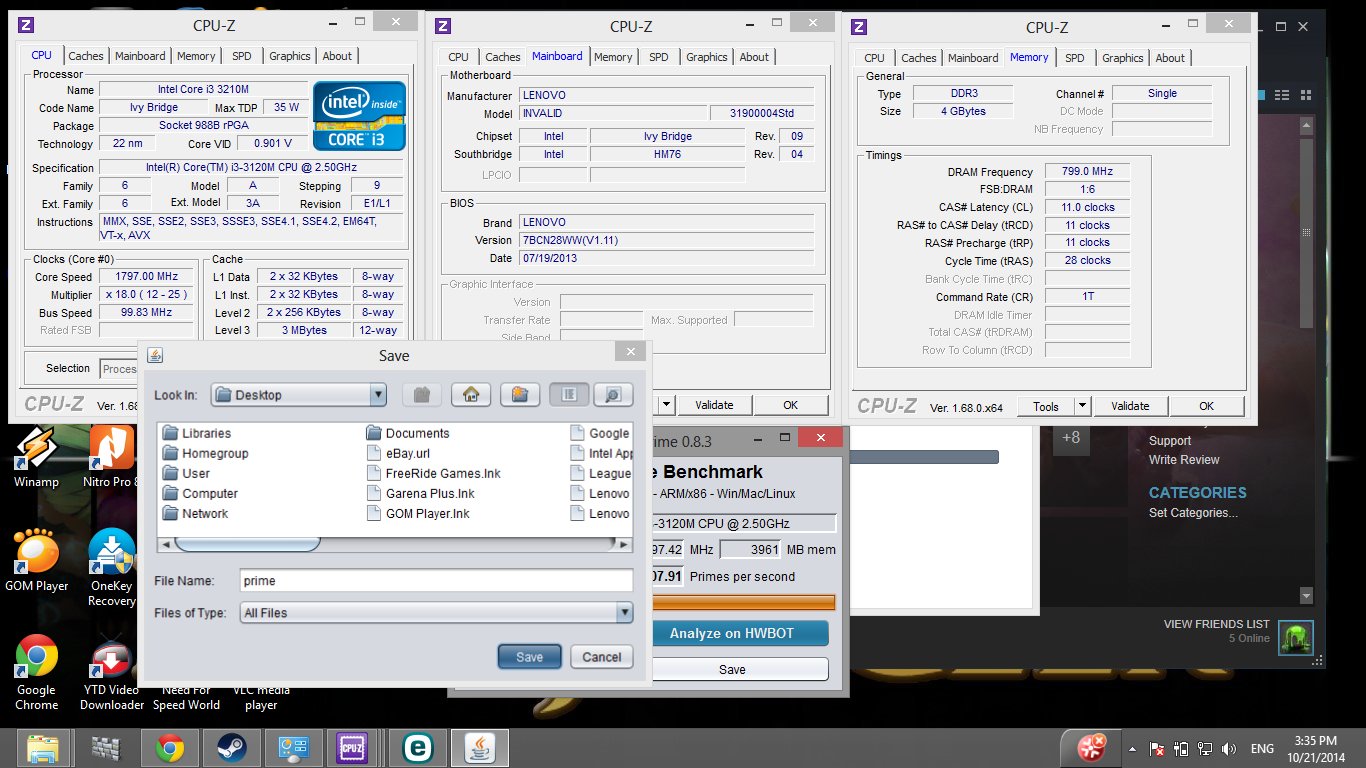Click the orange benchmark progress bar
Screen dimensions: 1366x768
743,602
